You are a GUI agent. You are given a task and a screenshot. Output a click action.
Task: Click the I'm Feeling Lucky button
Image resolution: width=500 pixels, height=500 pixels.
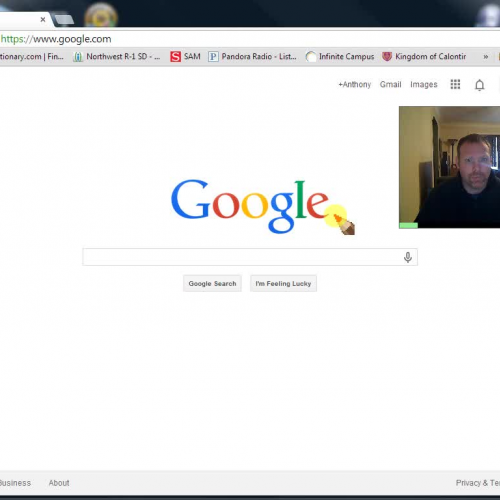pyautogui.click(x=283, y=283)
